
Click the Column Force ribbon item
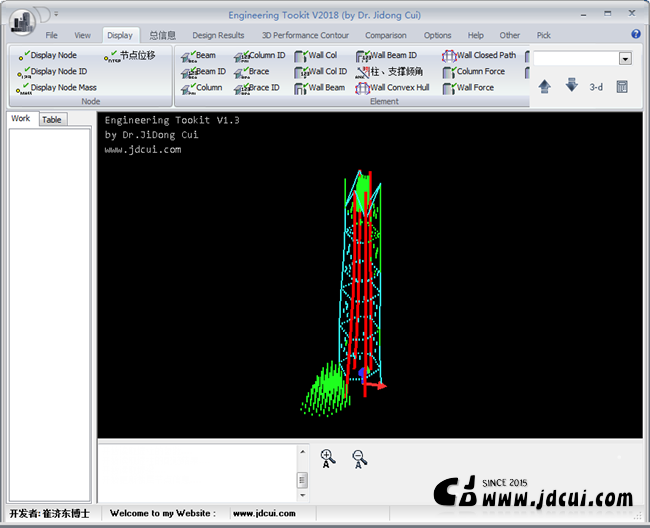coord(480,72)
